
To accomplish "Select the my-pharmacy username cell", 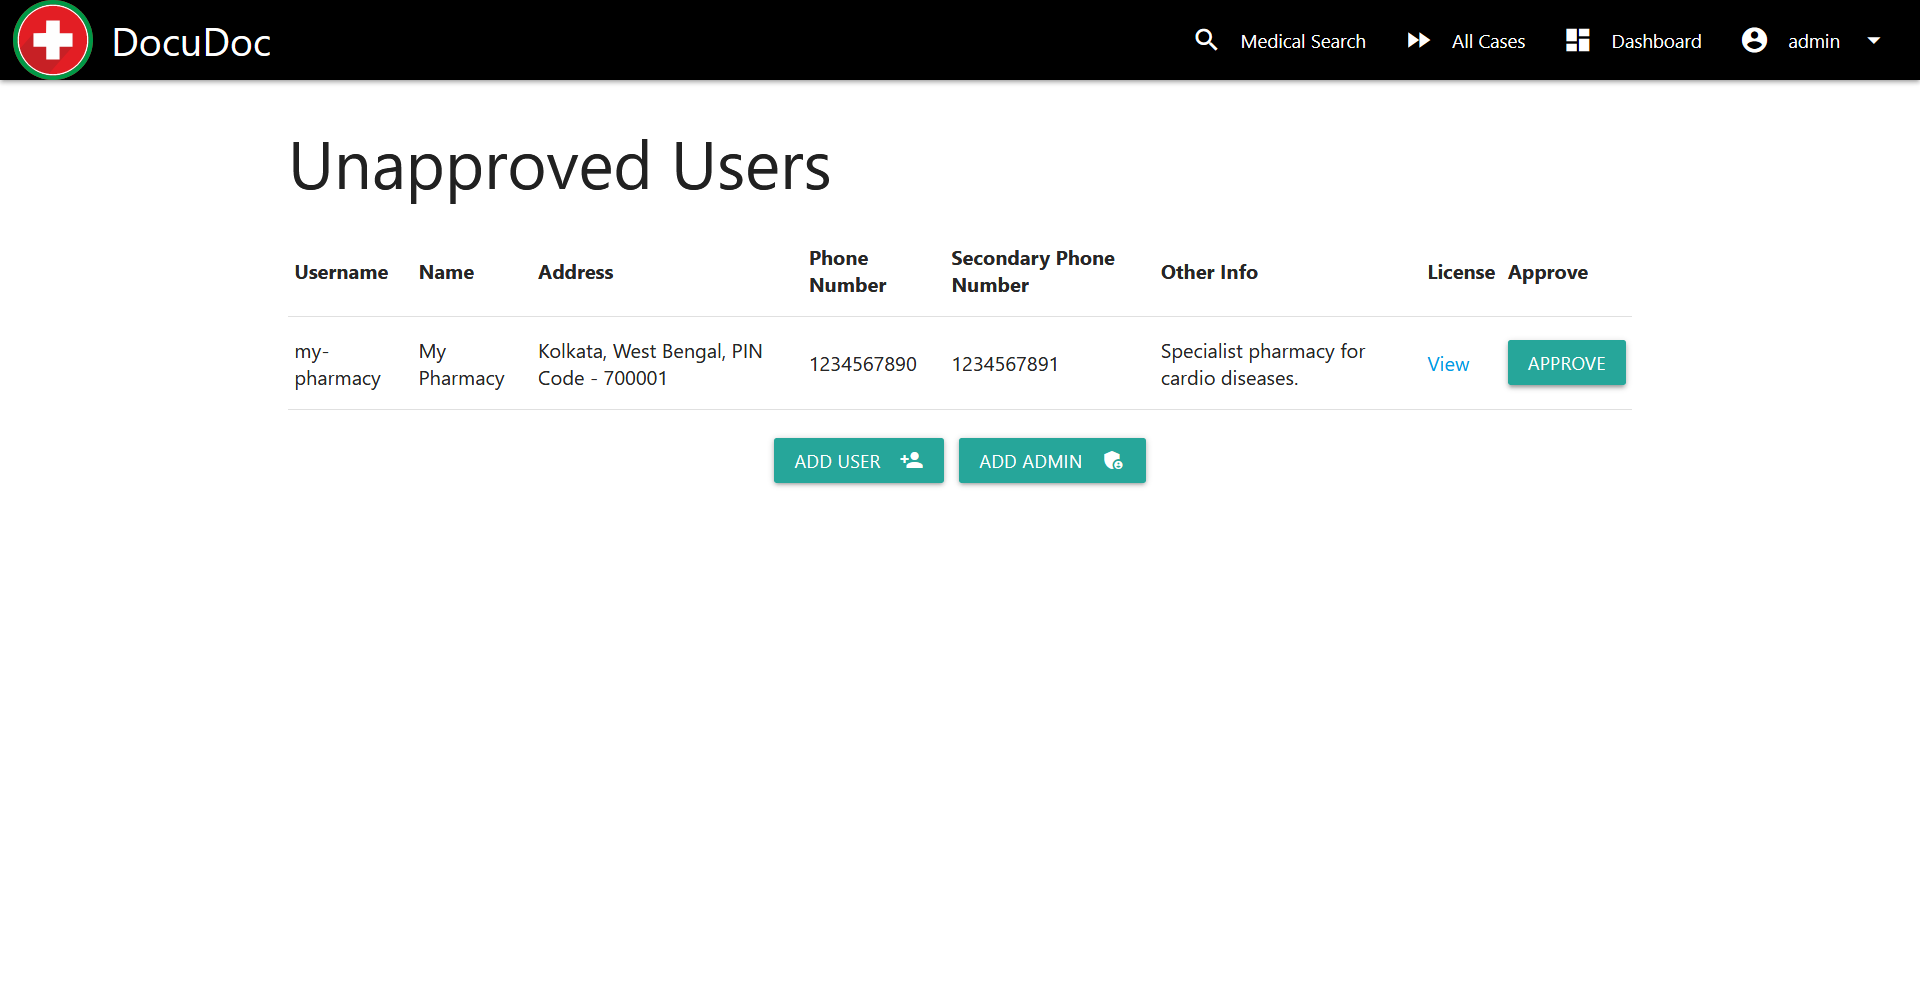I will [338, 364].
